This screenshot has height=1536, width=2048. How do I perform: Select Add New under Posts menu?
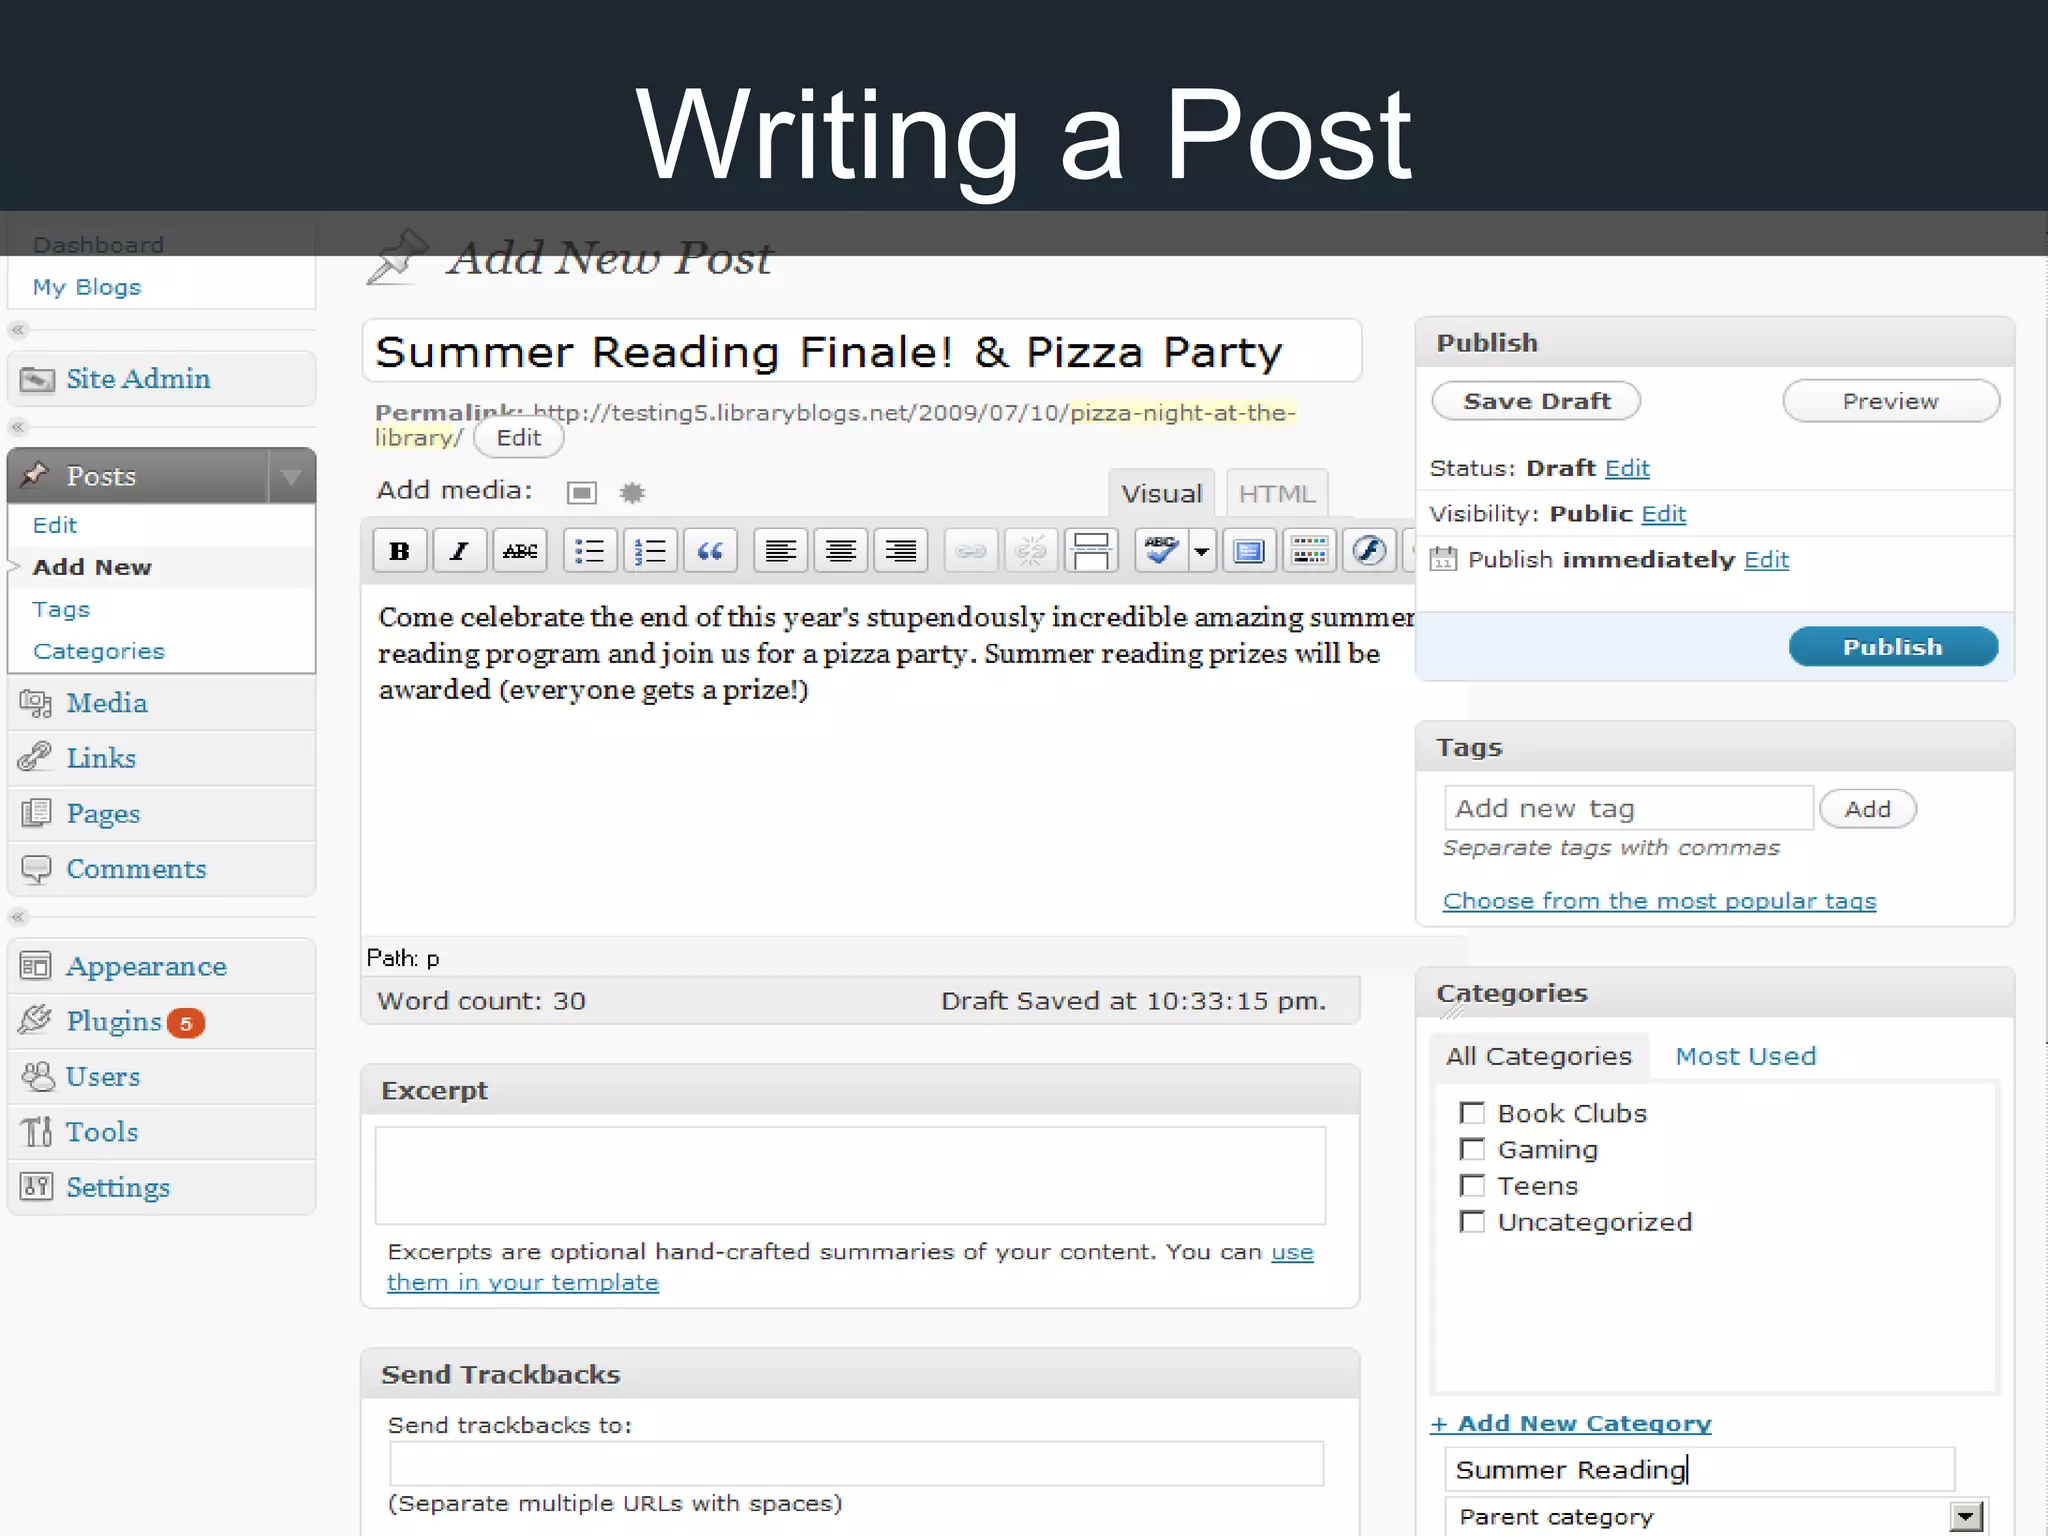[92, 567]
